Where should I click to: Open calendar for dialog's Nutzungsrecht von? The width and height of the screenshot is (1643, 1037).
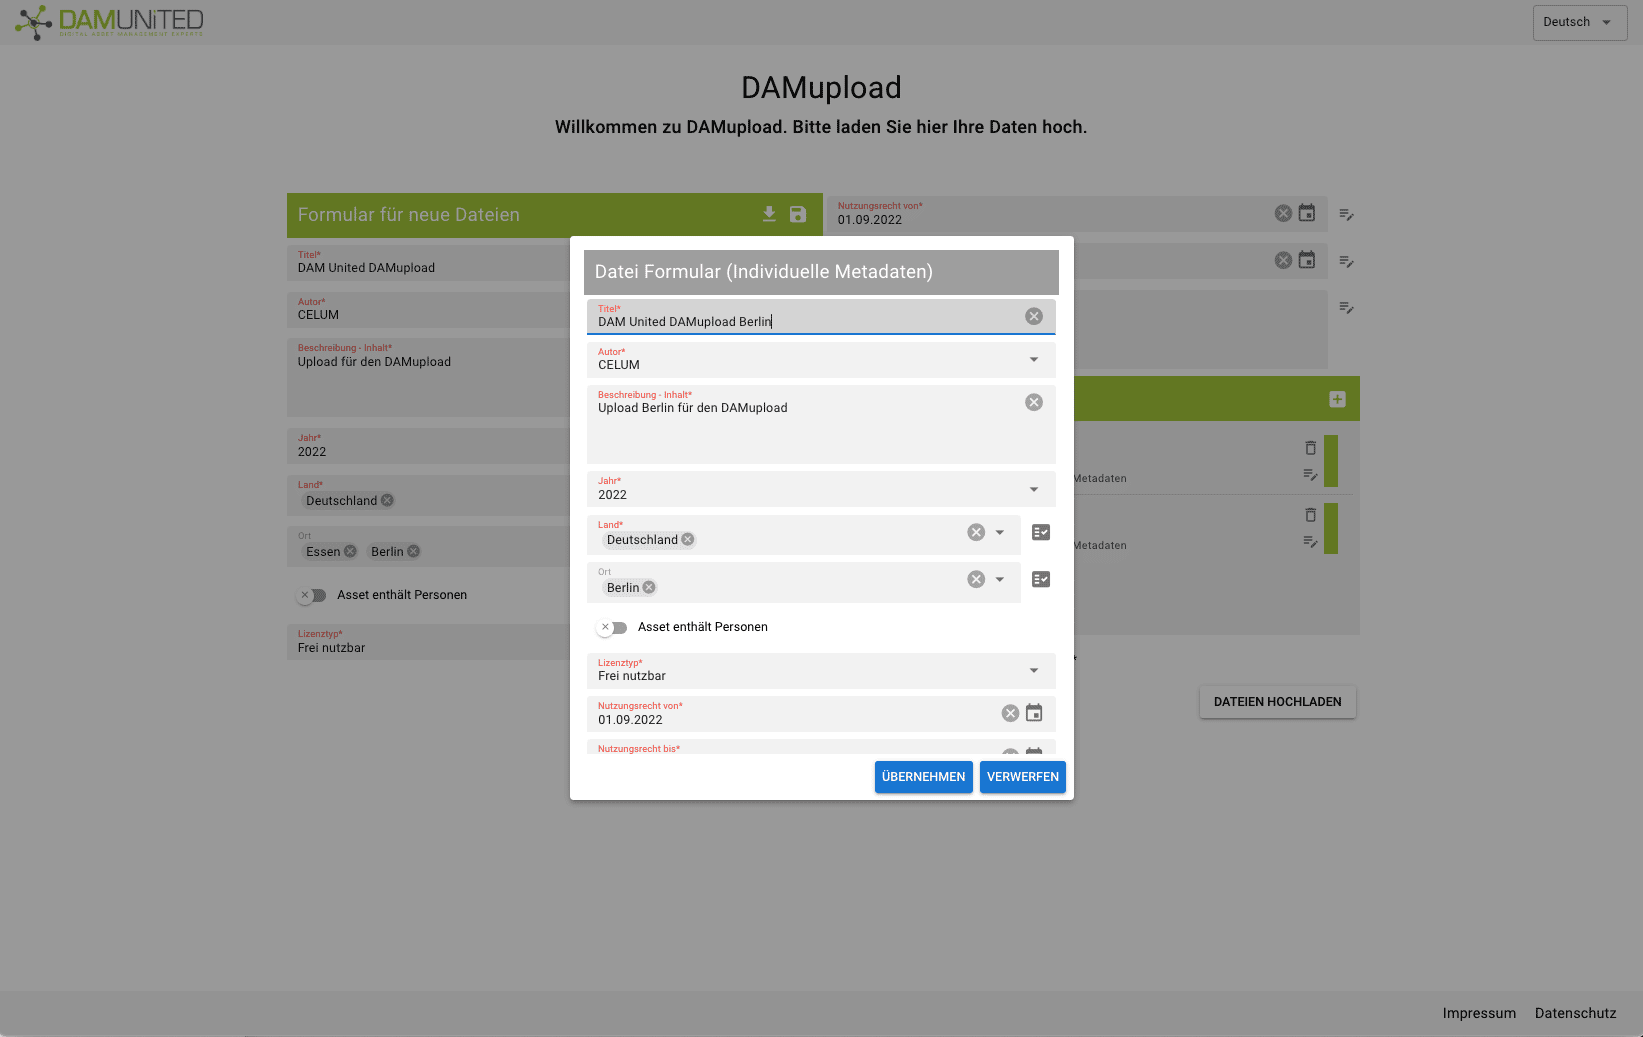click(1034, 713)
